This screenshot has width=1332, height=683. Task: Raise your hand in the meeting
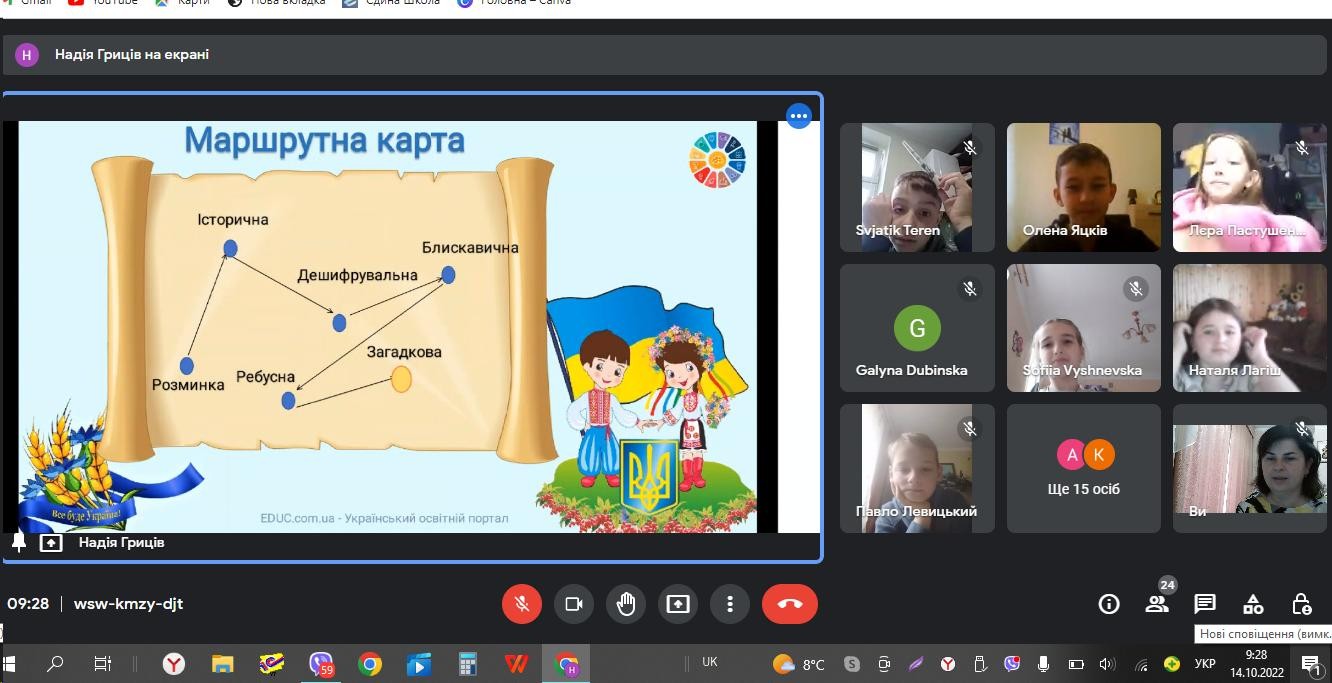(626, 604)
